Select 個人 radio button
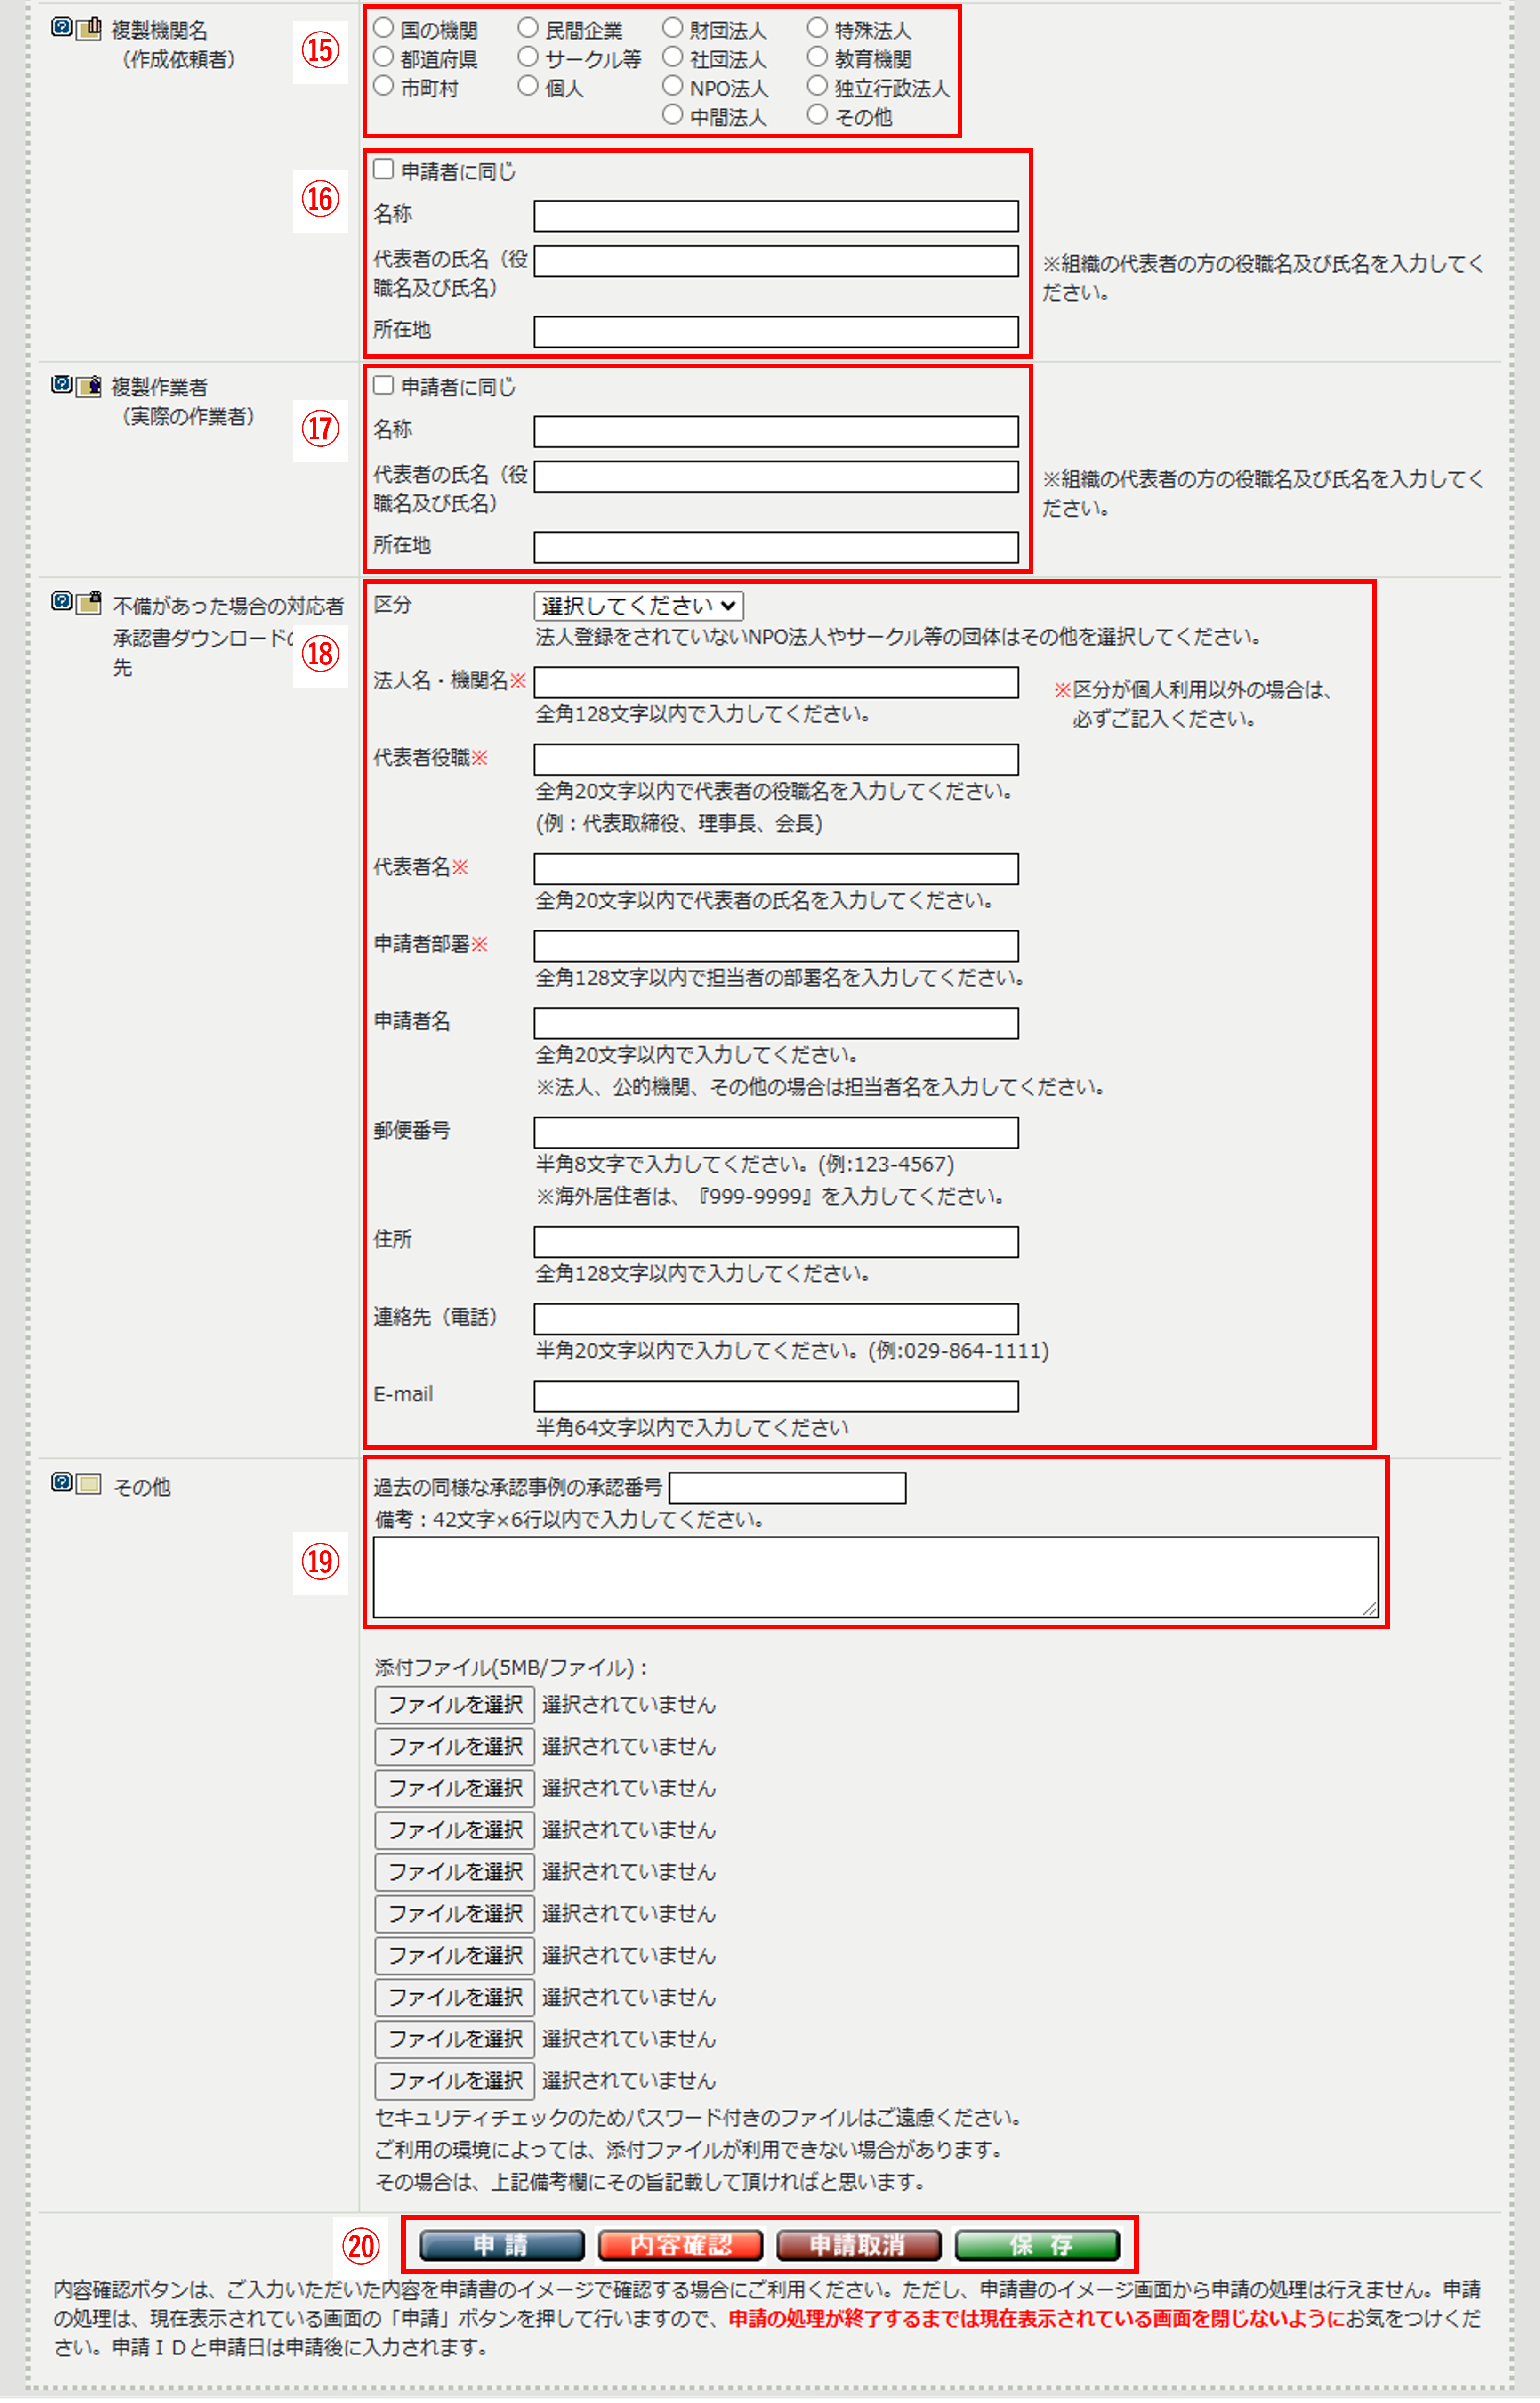Viewport: 1540px width, 2403px height. tap(528, 86)
